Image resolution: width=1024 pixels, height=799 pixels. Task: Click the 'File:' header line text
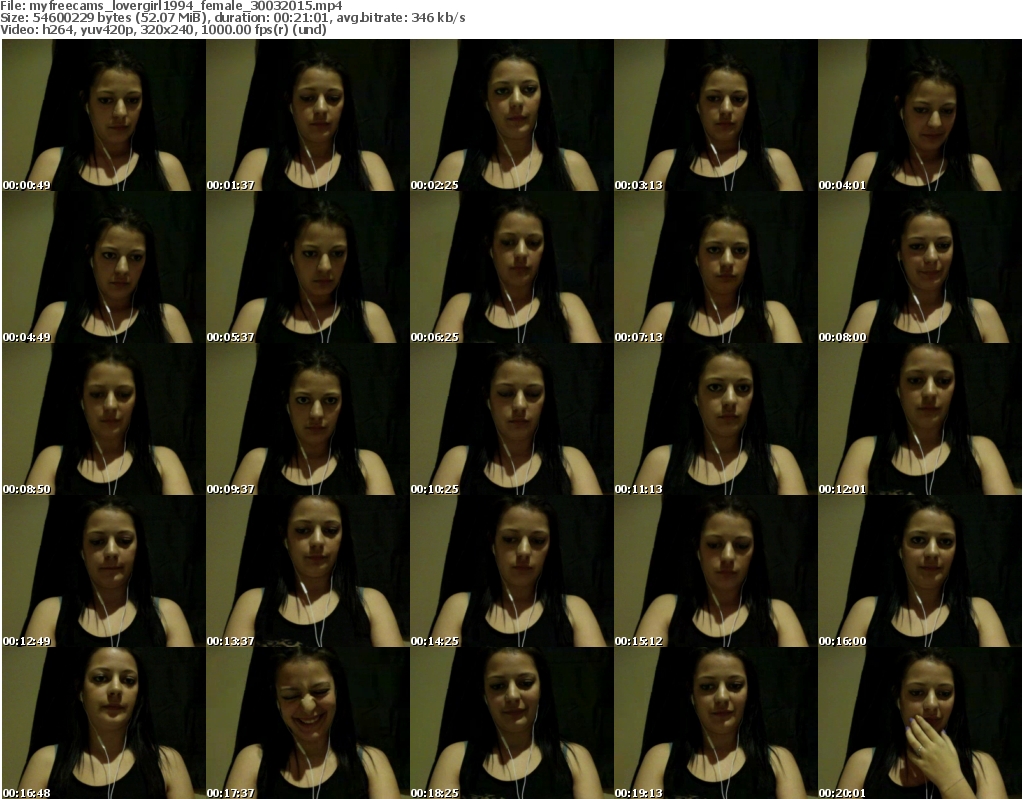(171, 6)
